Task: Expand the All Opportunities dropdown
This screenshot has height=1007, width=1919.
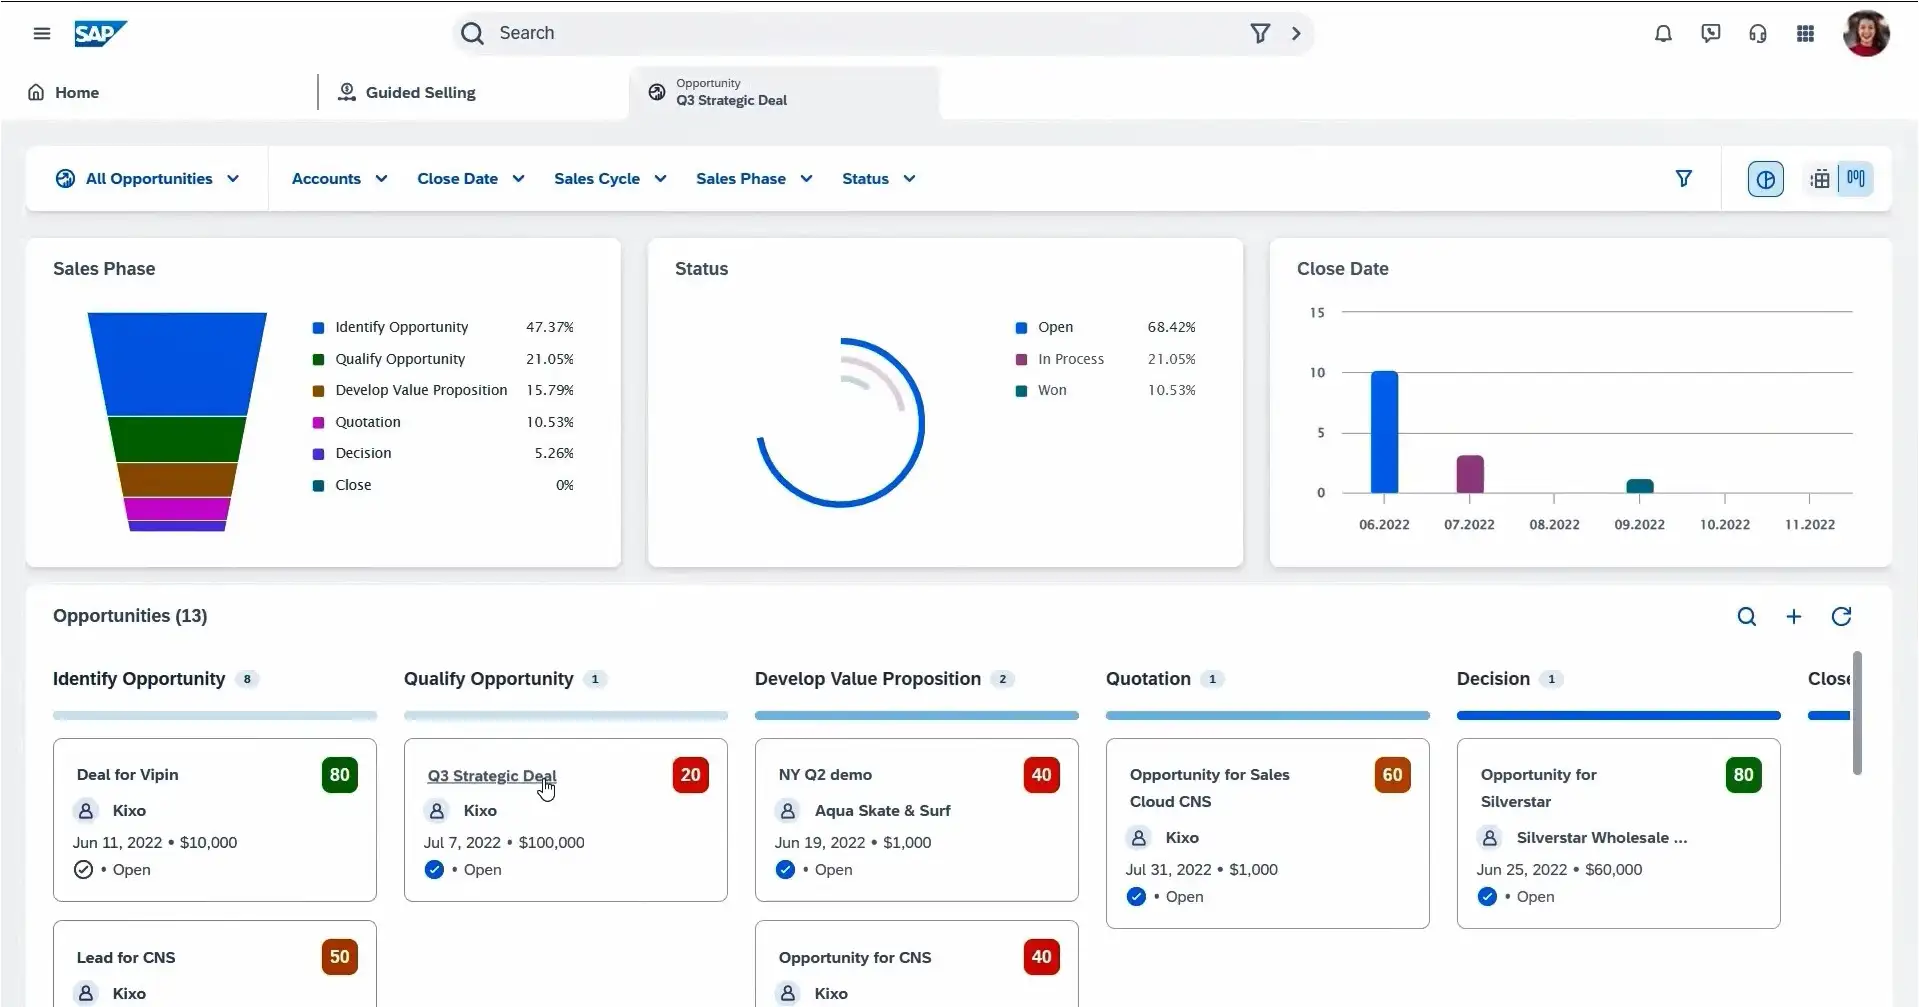Action: click(148, 178)
